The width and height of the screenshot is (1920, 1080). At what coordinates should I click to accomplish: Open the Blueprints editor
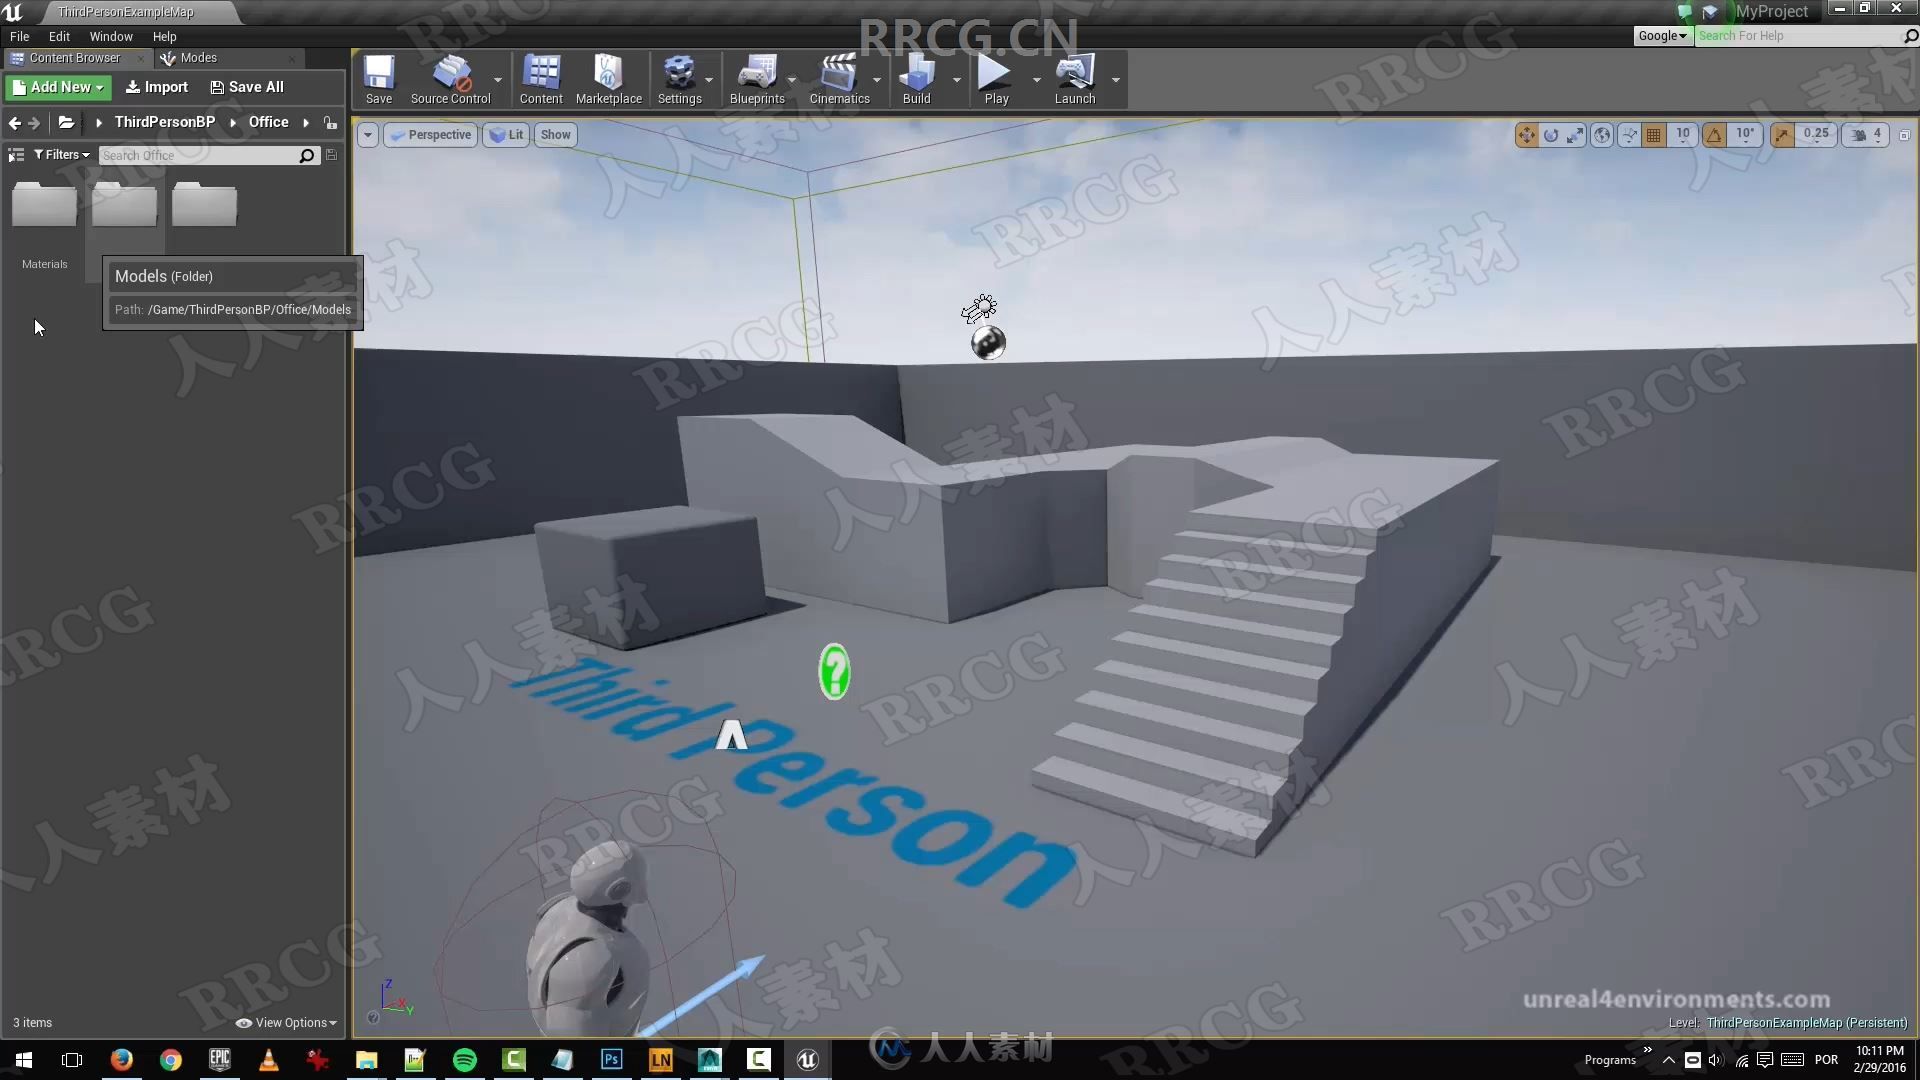click(x=756, y=79)
